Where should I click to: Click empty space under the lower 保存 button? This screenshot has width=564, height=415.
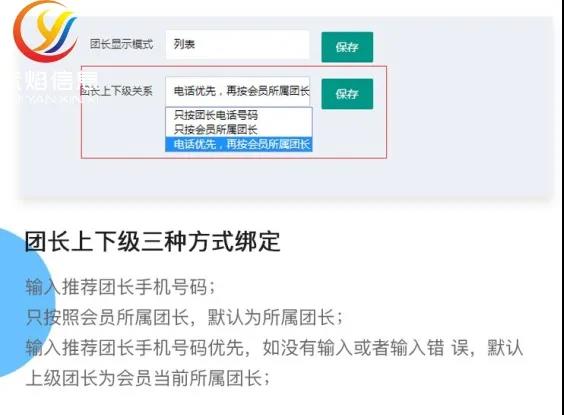point(347,133)
